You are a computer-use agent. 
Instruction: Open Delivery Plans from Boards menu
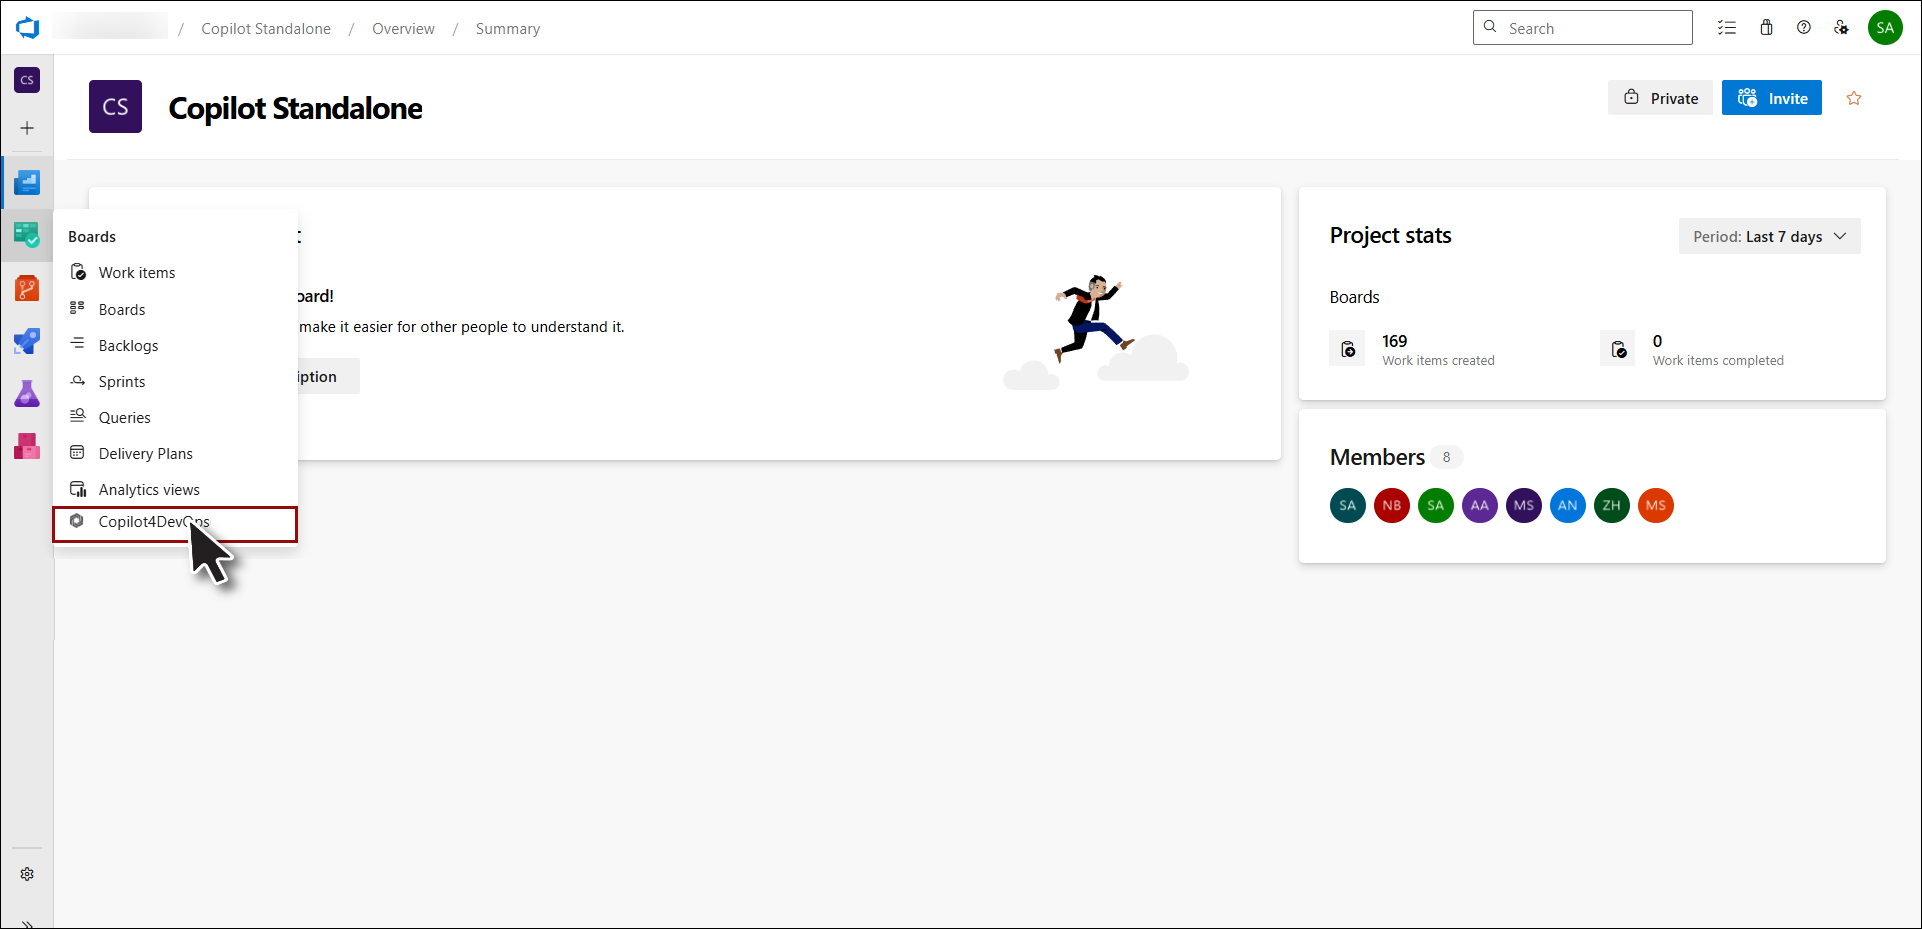point(145,454)
